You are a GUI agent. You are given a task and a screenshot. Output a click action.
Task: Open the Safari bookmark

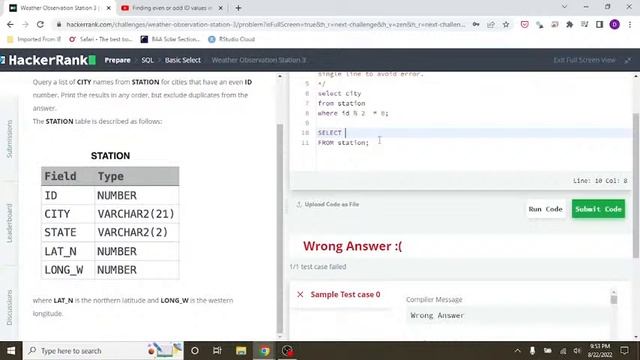(100, 39)
